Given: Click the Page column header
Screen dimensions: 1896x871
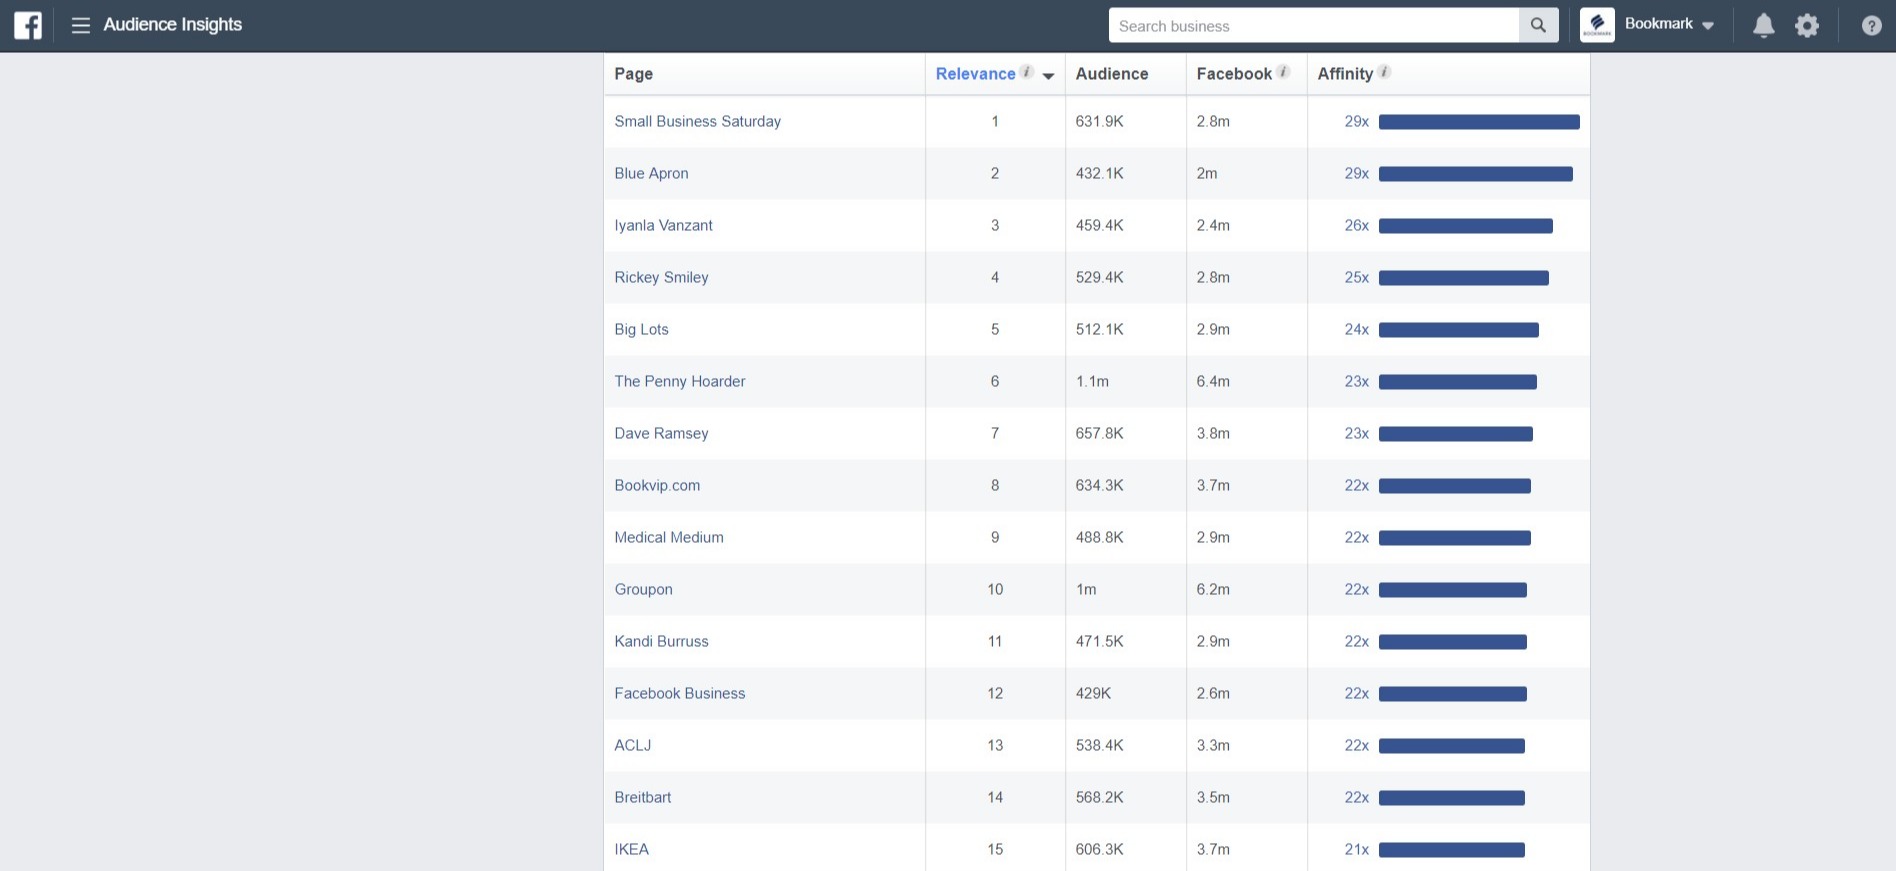Looking at the screenshot, I should 633,74.
